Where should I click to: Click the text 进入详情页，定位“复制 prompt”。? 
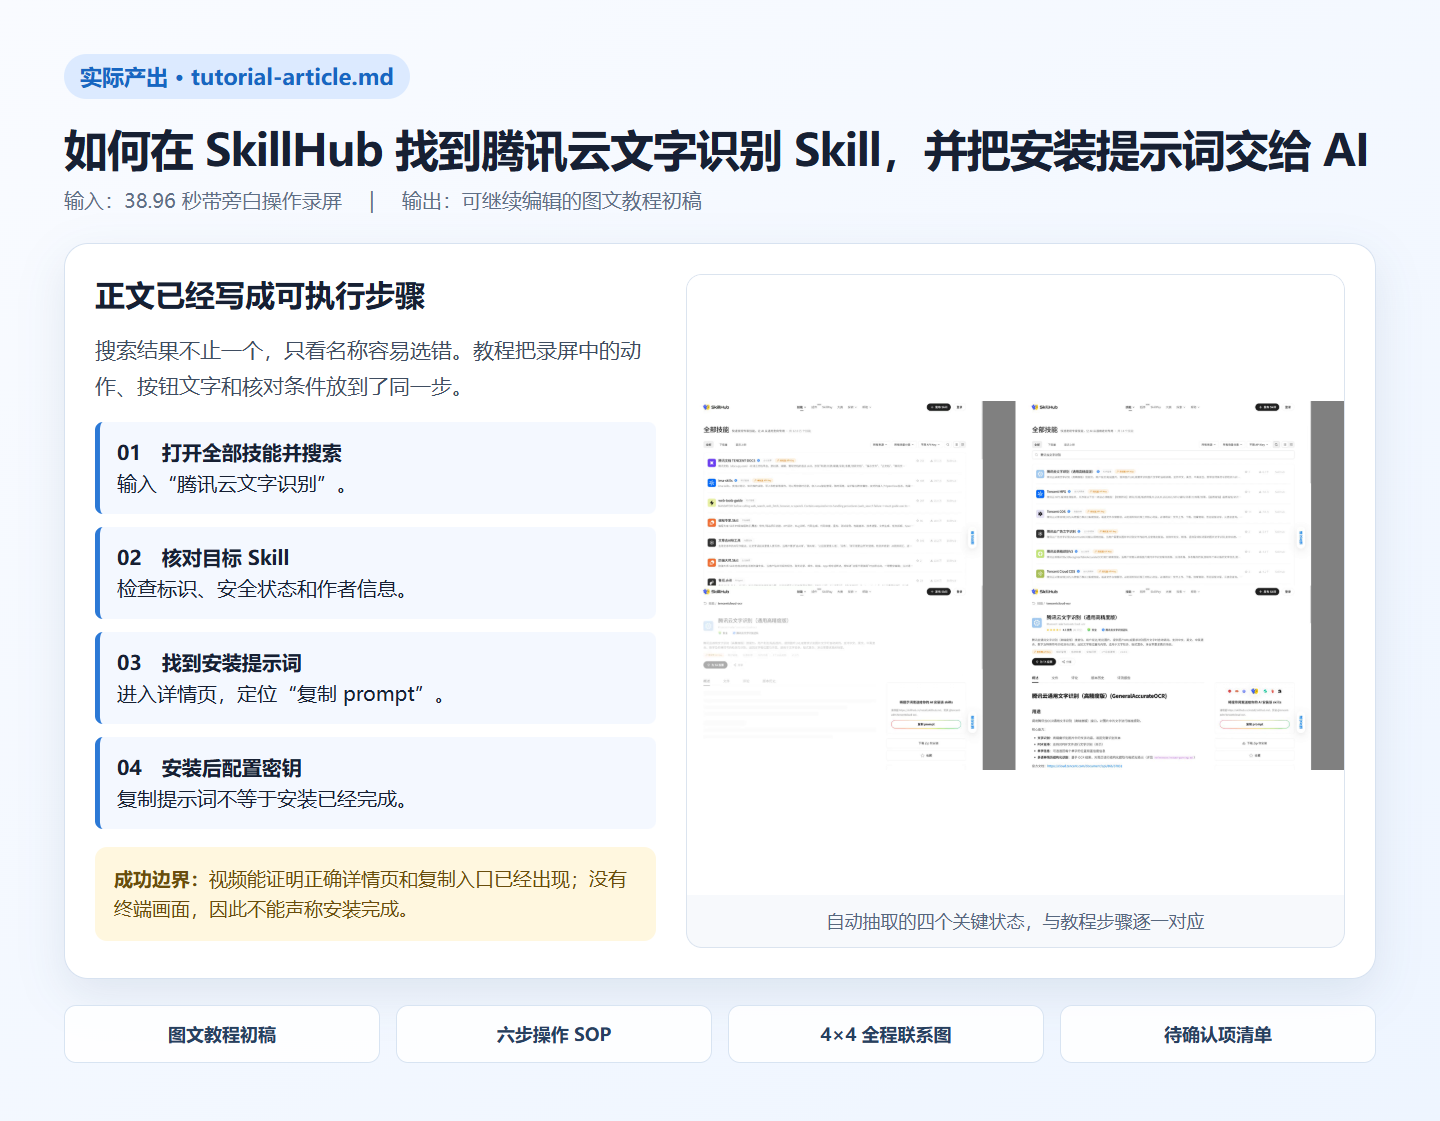[x=281, y=694]
